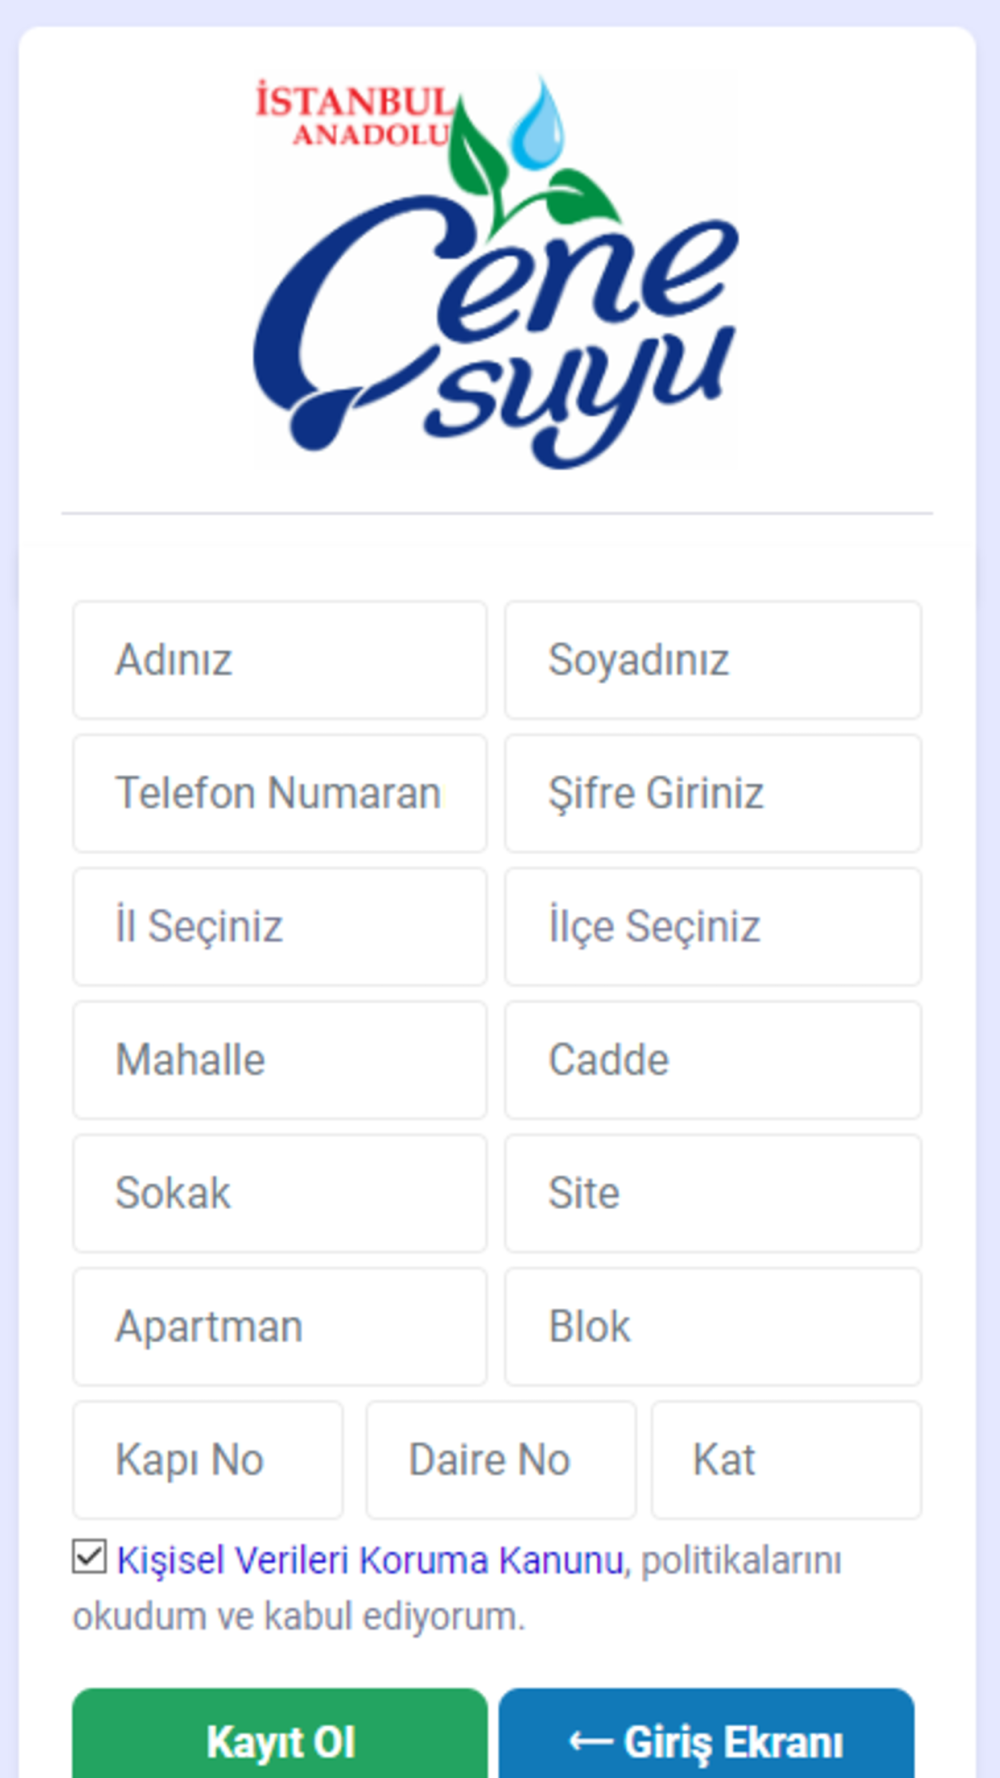Click the Kapı No field
This screenshot has height=1778, width=1000.
point(208,1460)
